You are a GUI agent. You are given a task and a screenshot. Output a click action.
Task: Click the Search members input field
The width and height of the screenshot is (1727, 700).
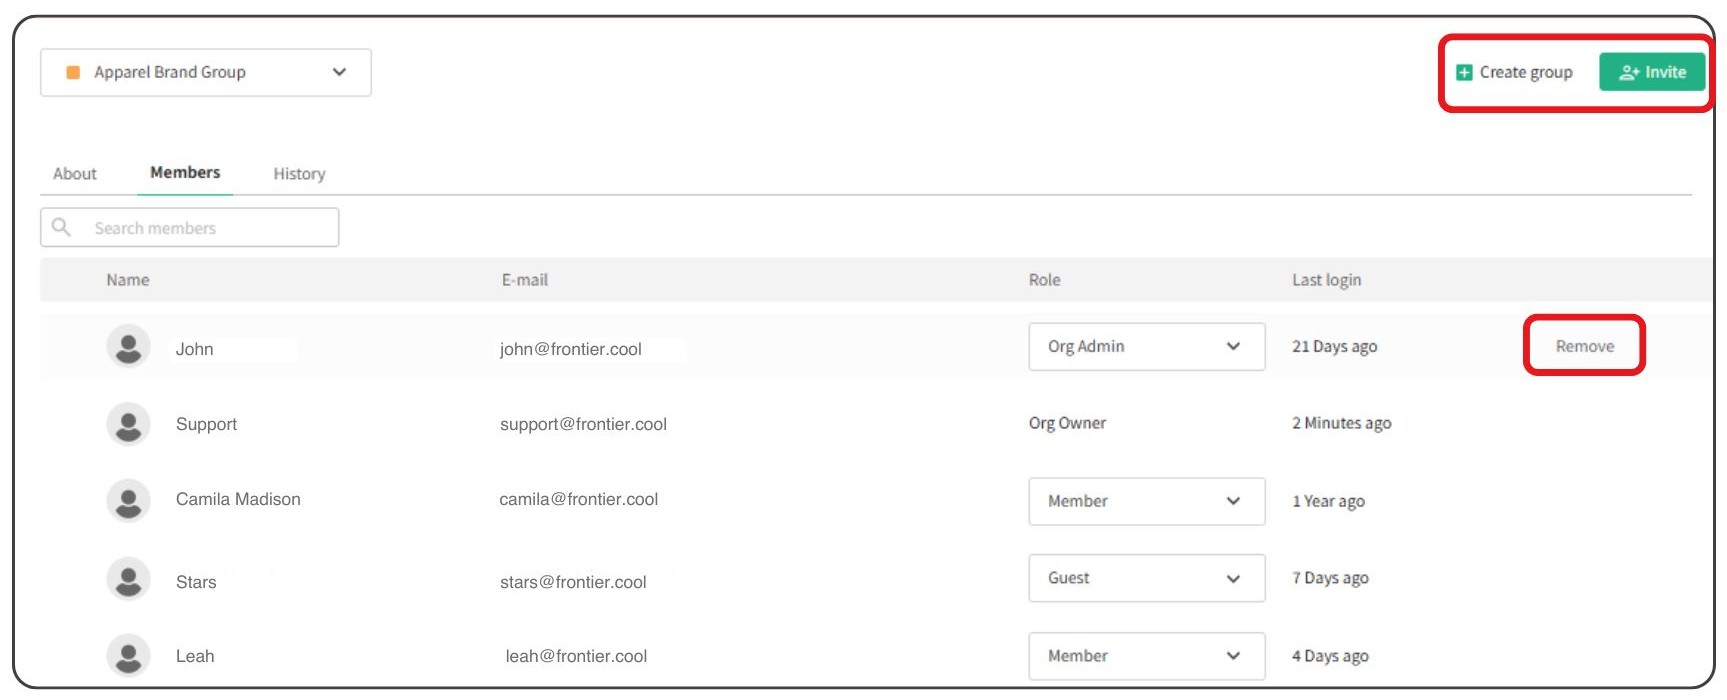pos(190,227)
